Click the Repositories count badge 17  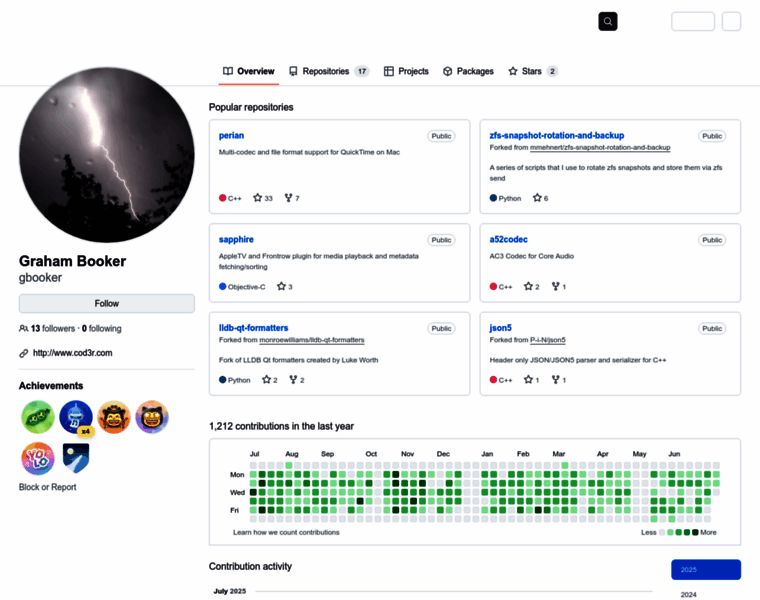362,71
